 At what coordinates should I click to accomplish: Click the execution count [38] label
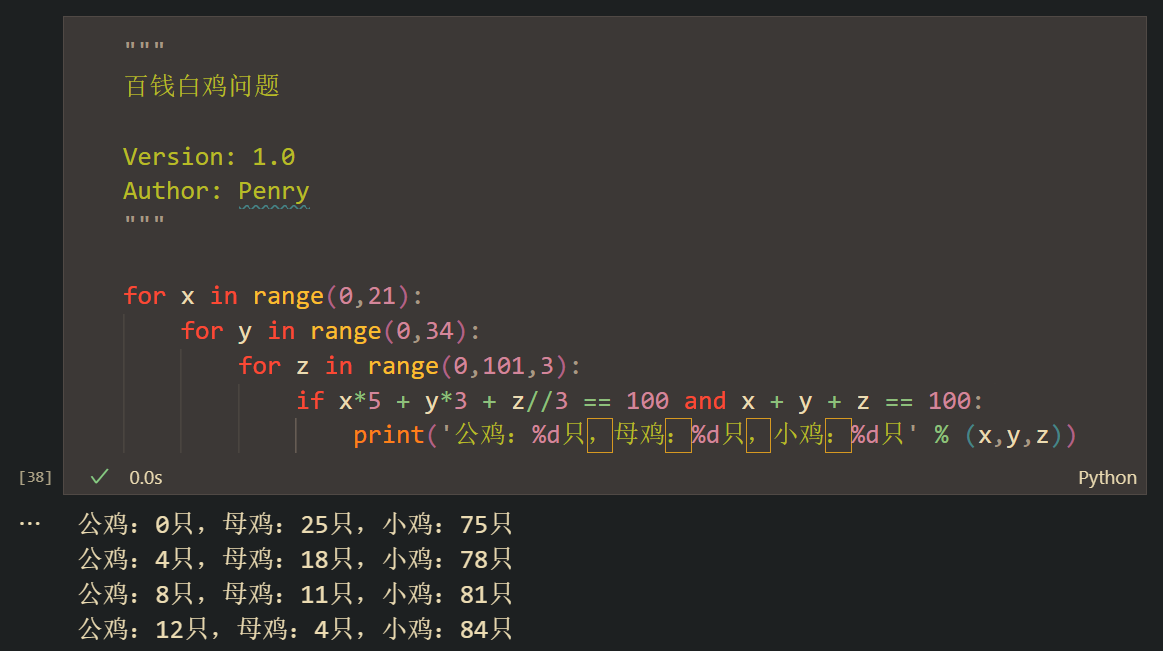[35, 477]
